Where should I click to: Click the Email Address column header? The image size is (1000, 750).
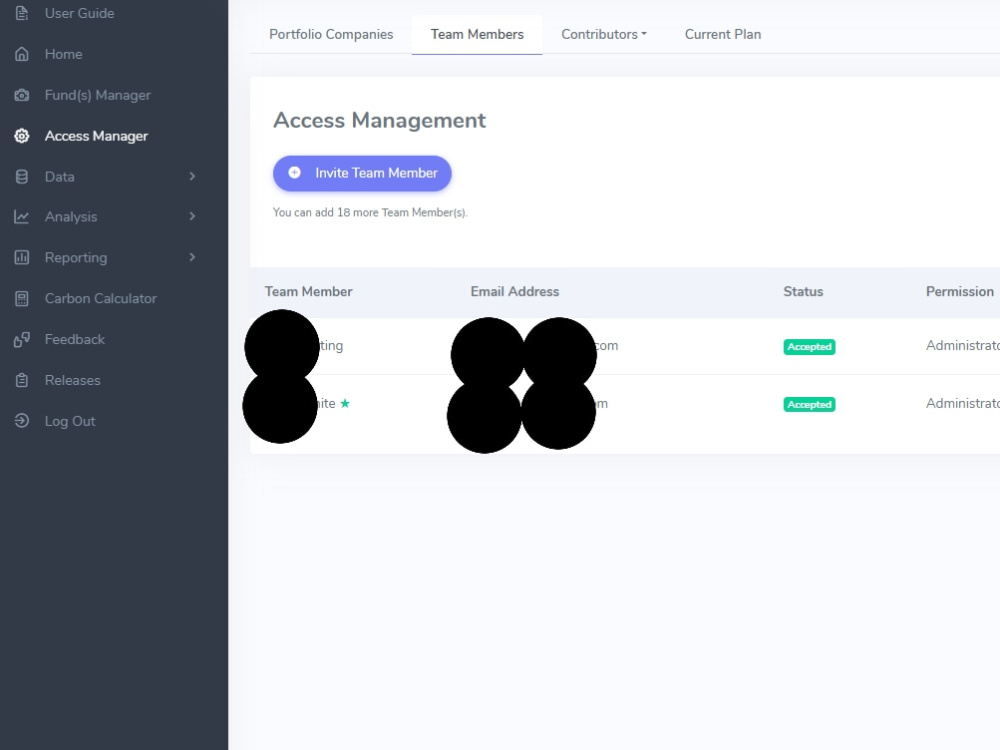515,291
